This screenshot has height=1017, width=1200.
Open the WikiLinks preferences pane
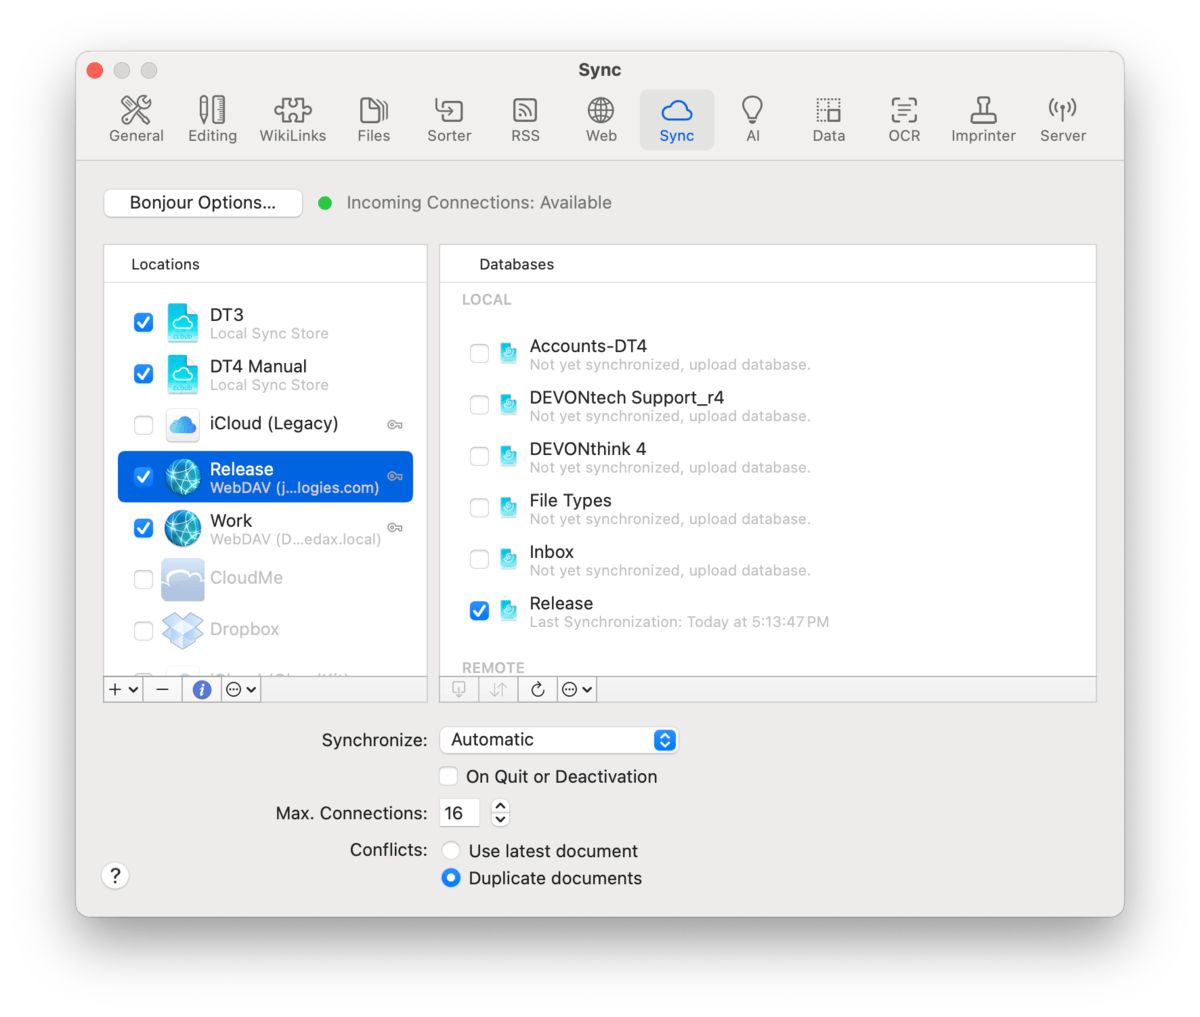coord(292,120)
